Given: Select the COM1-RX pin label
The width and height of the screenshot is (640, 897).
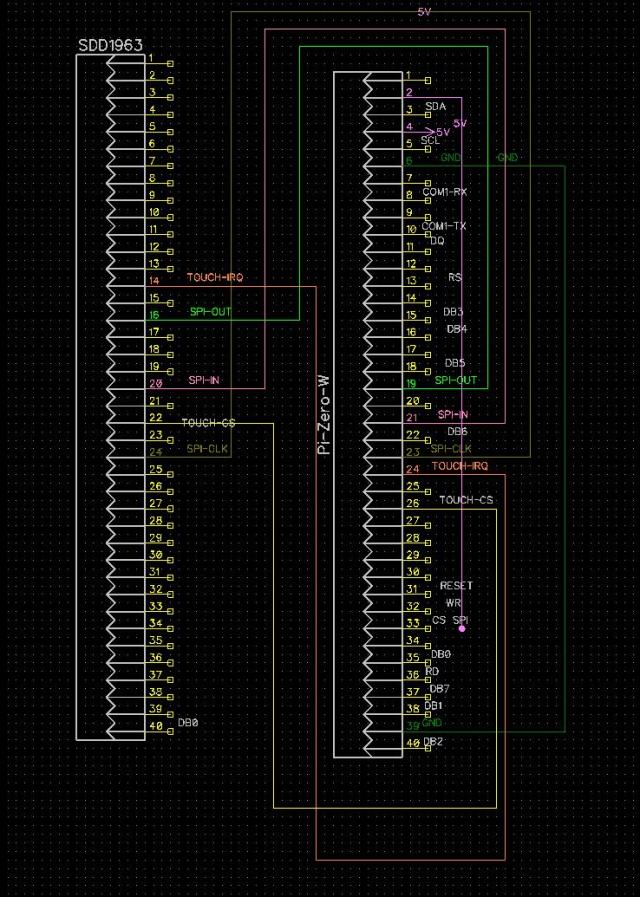Looking at the screenshot, I should tap(444, 191).
